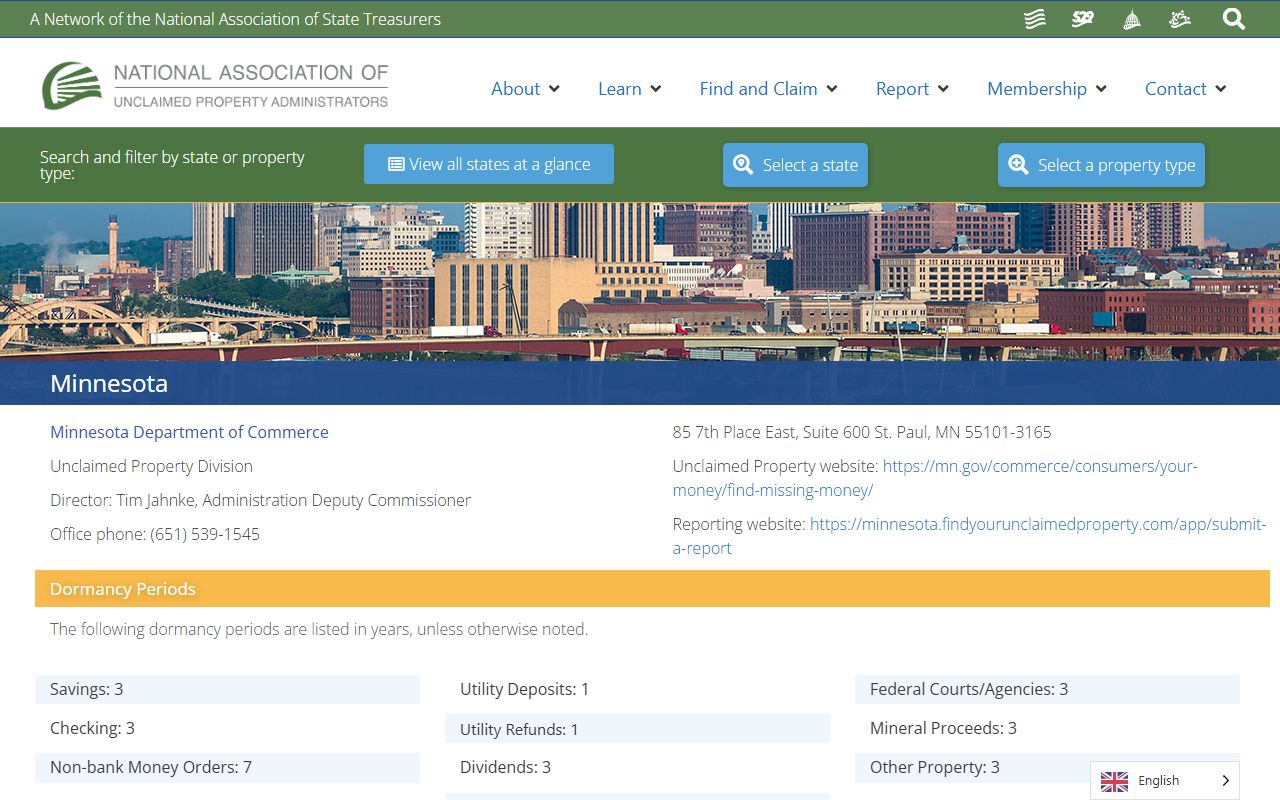Select the Utility Deposits: 1 row

(637, 689)
